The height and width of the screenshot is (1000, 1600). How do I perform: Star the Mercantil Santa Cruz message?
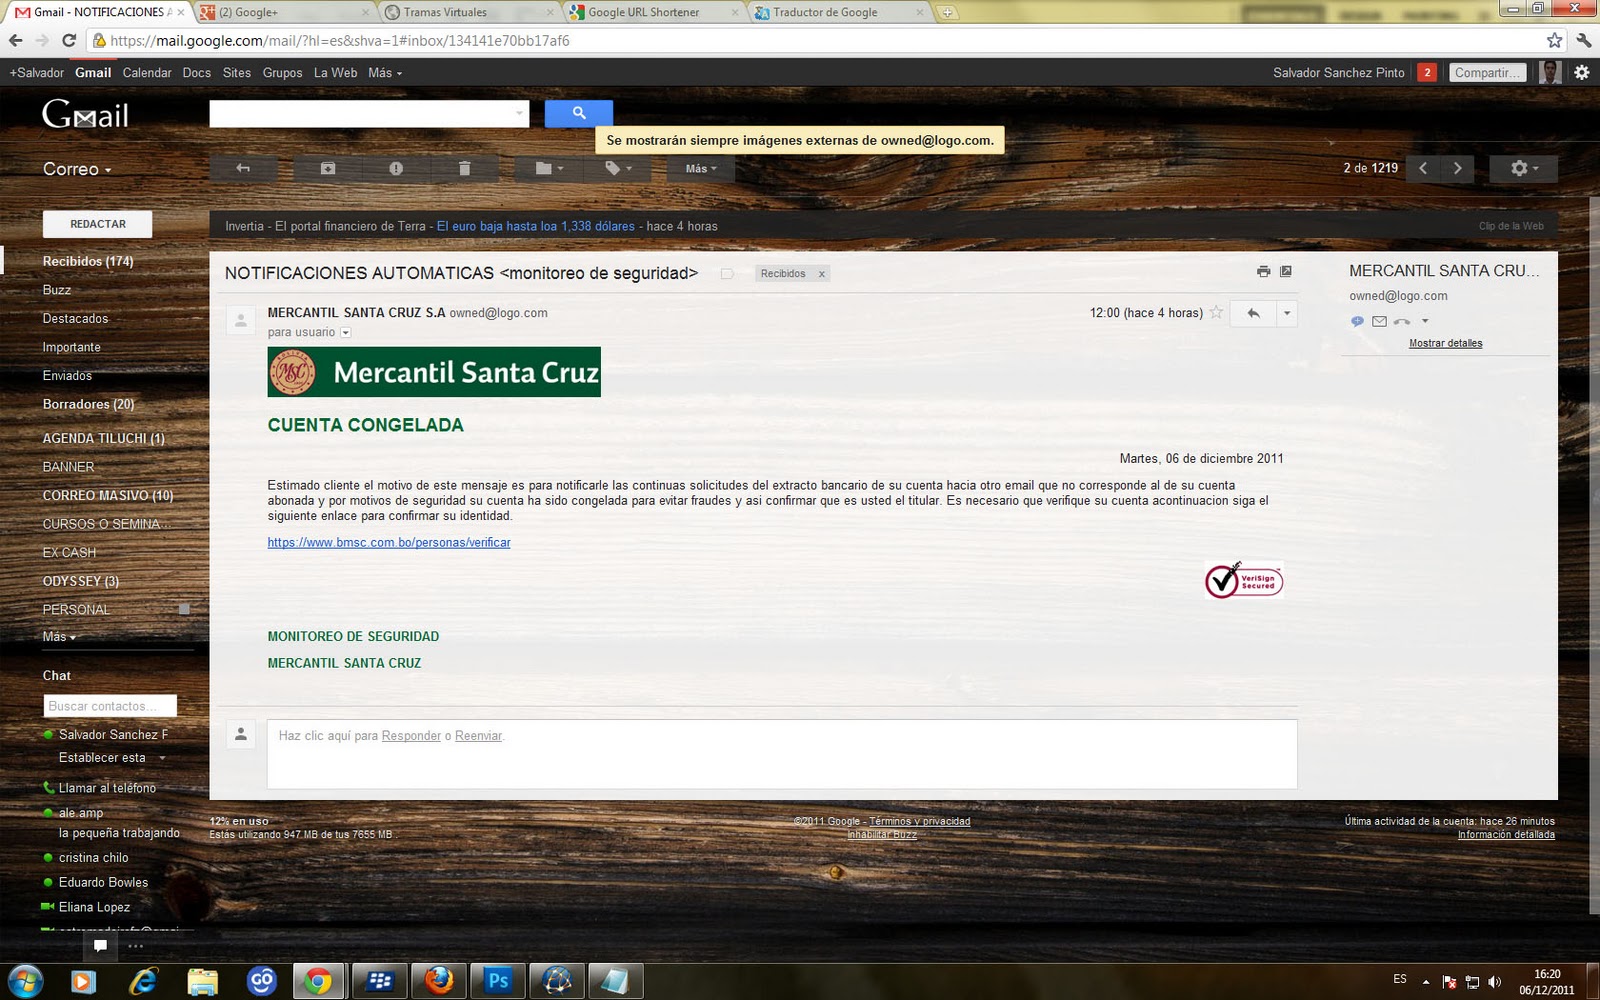(1216, 313)
